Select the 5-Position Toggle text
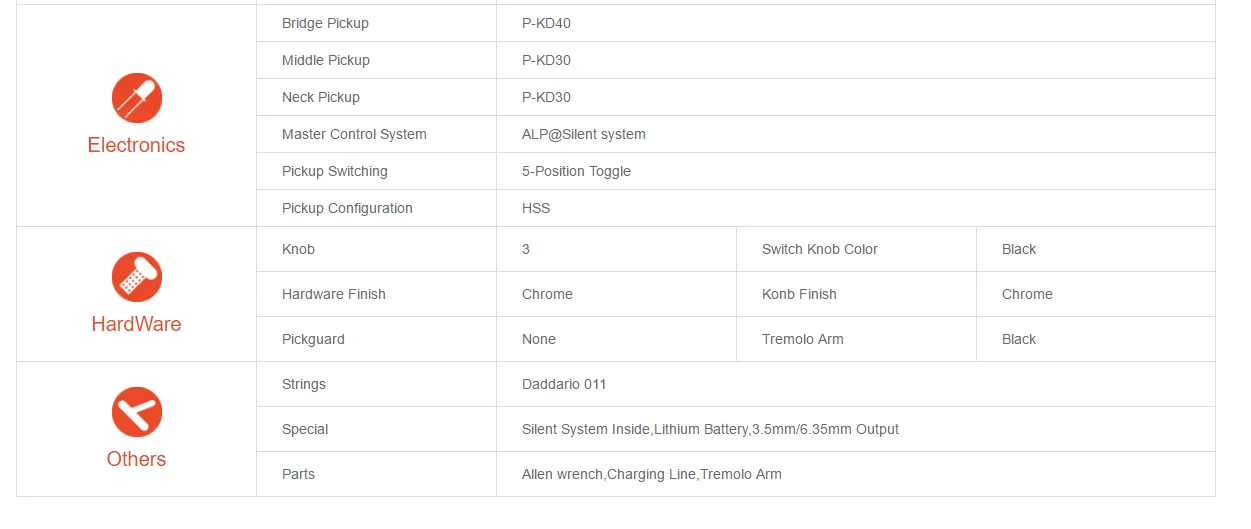The image size is (1251, 529). [576, 171]
